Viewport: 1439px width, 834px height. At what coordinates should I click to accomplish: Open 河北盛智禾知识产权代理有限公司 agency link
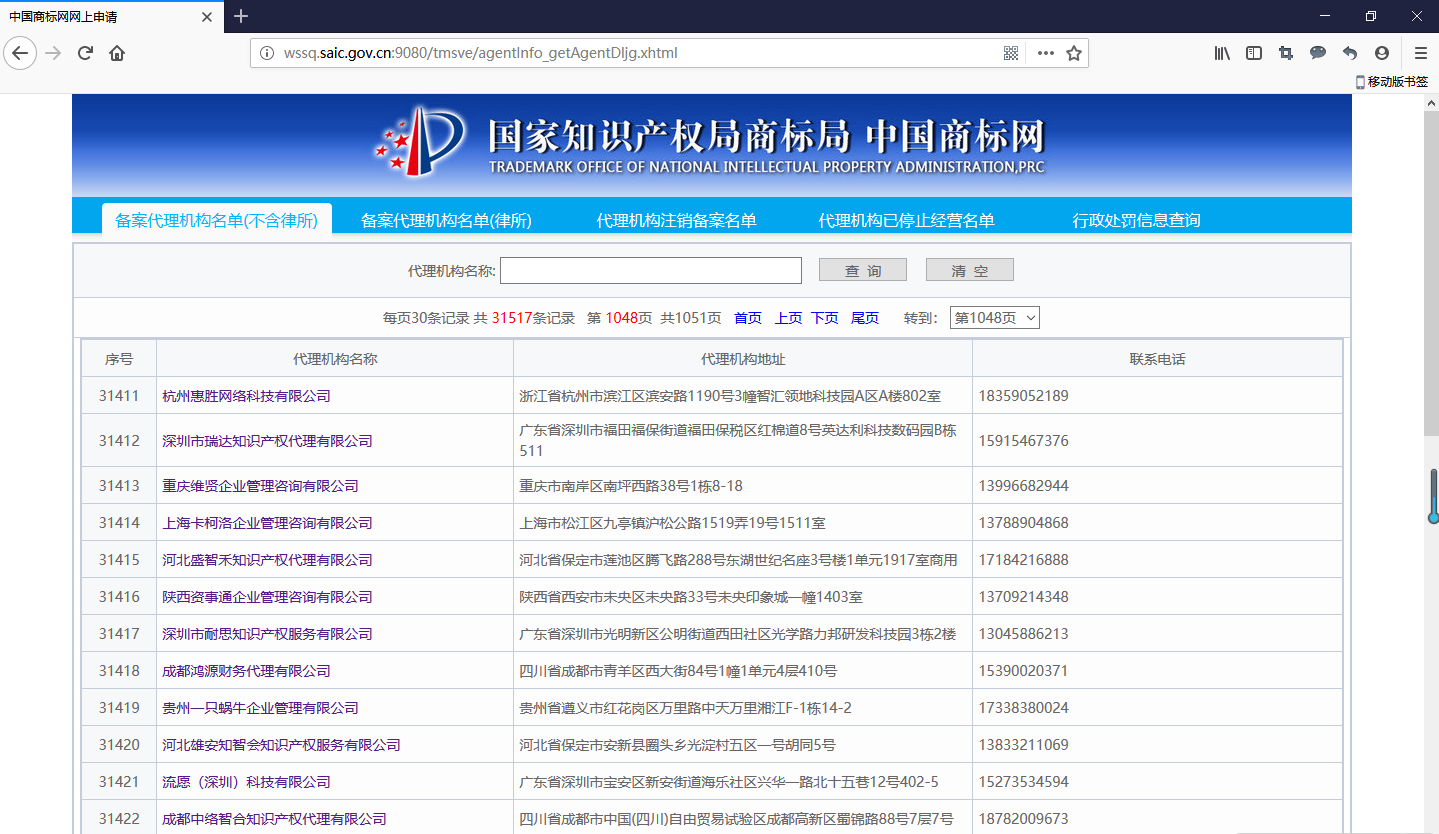coord(267,560)
